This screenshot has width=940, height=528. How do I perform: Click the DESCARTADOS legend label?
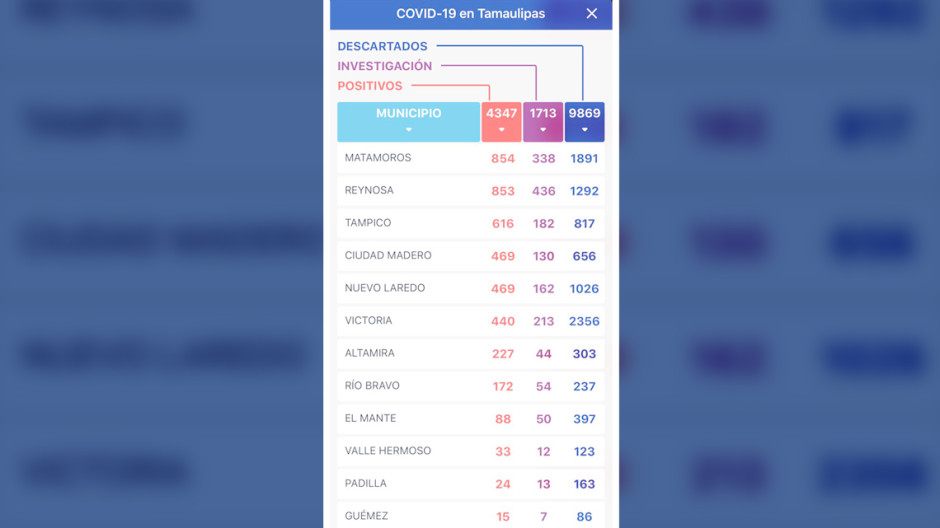coord(382,46)
